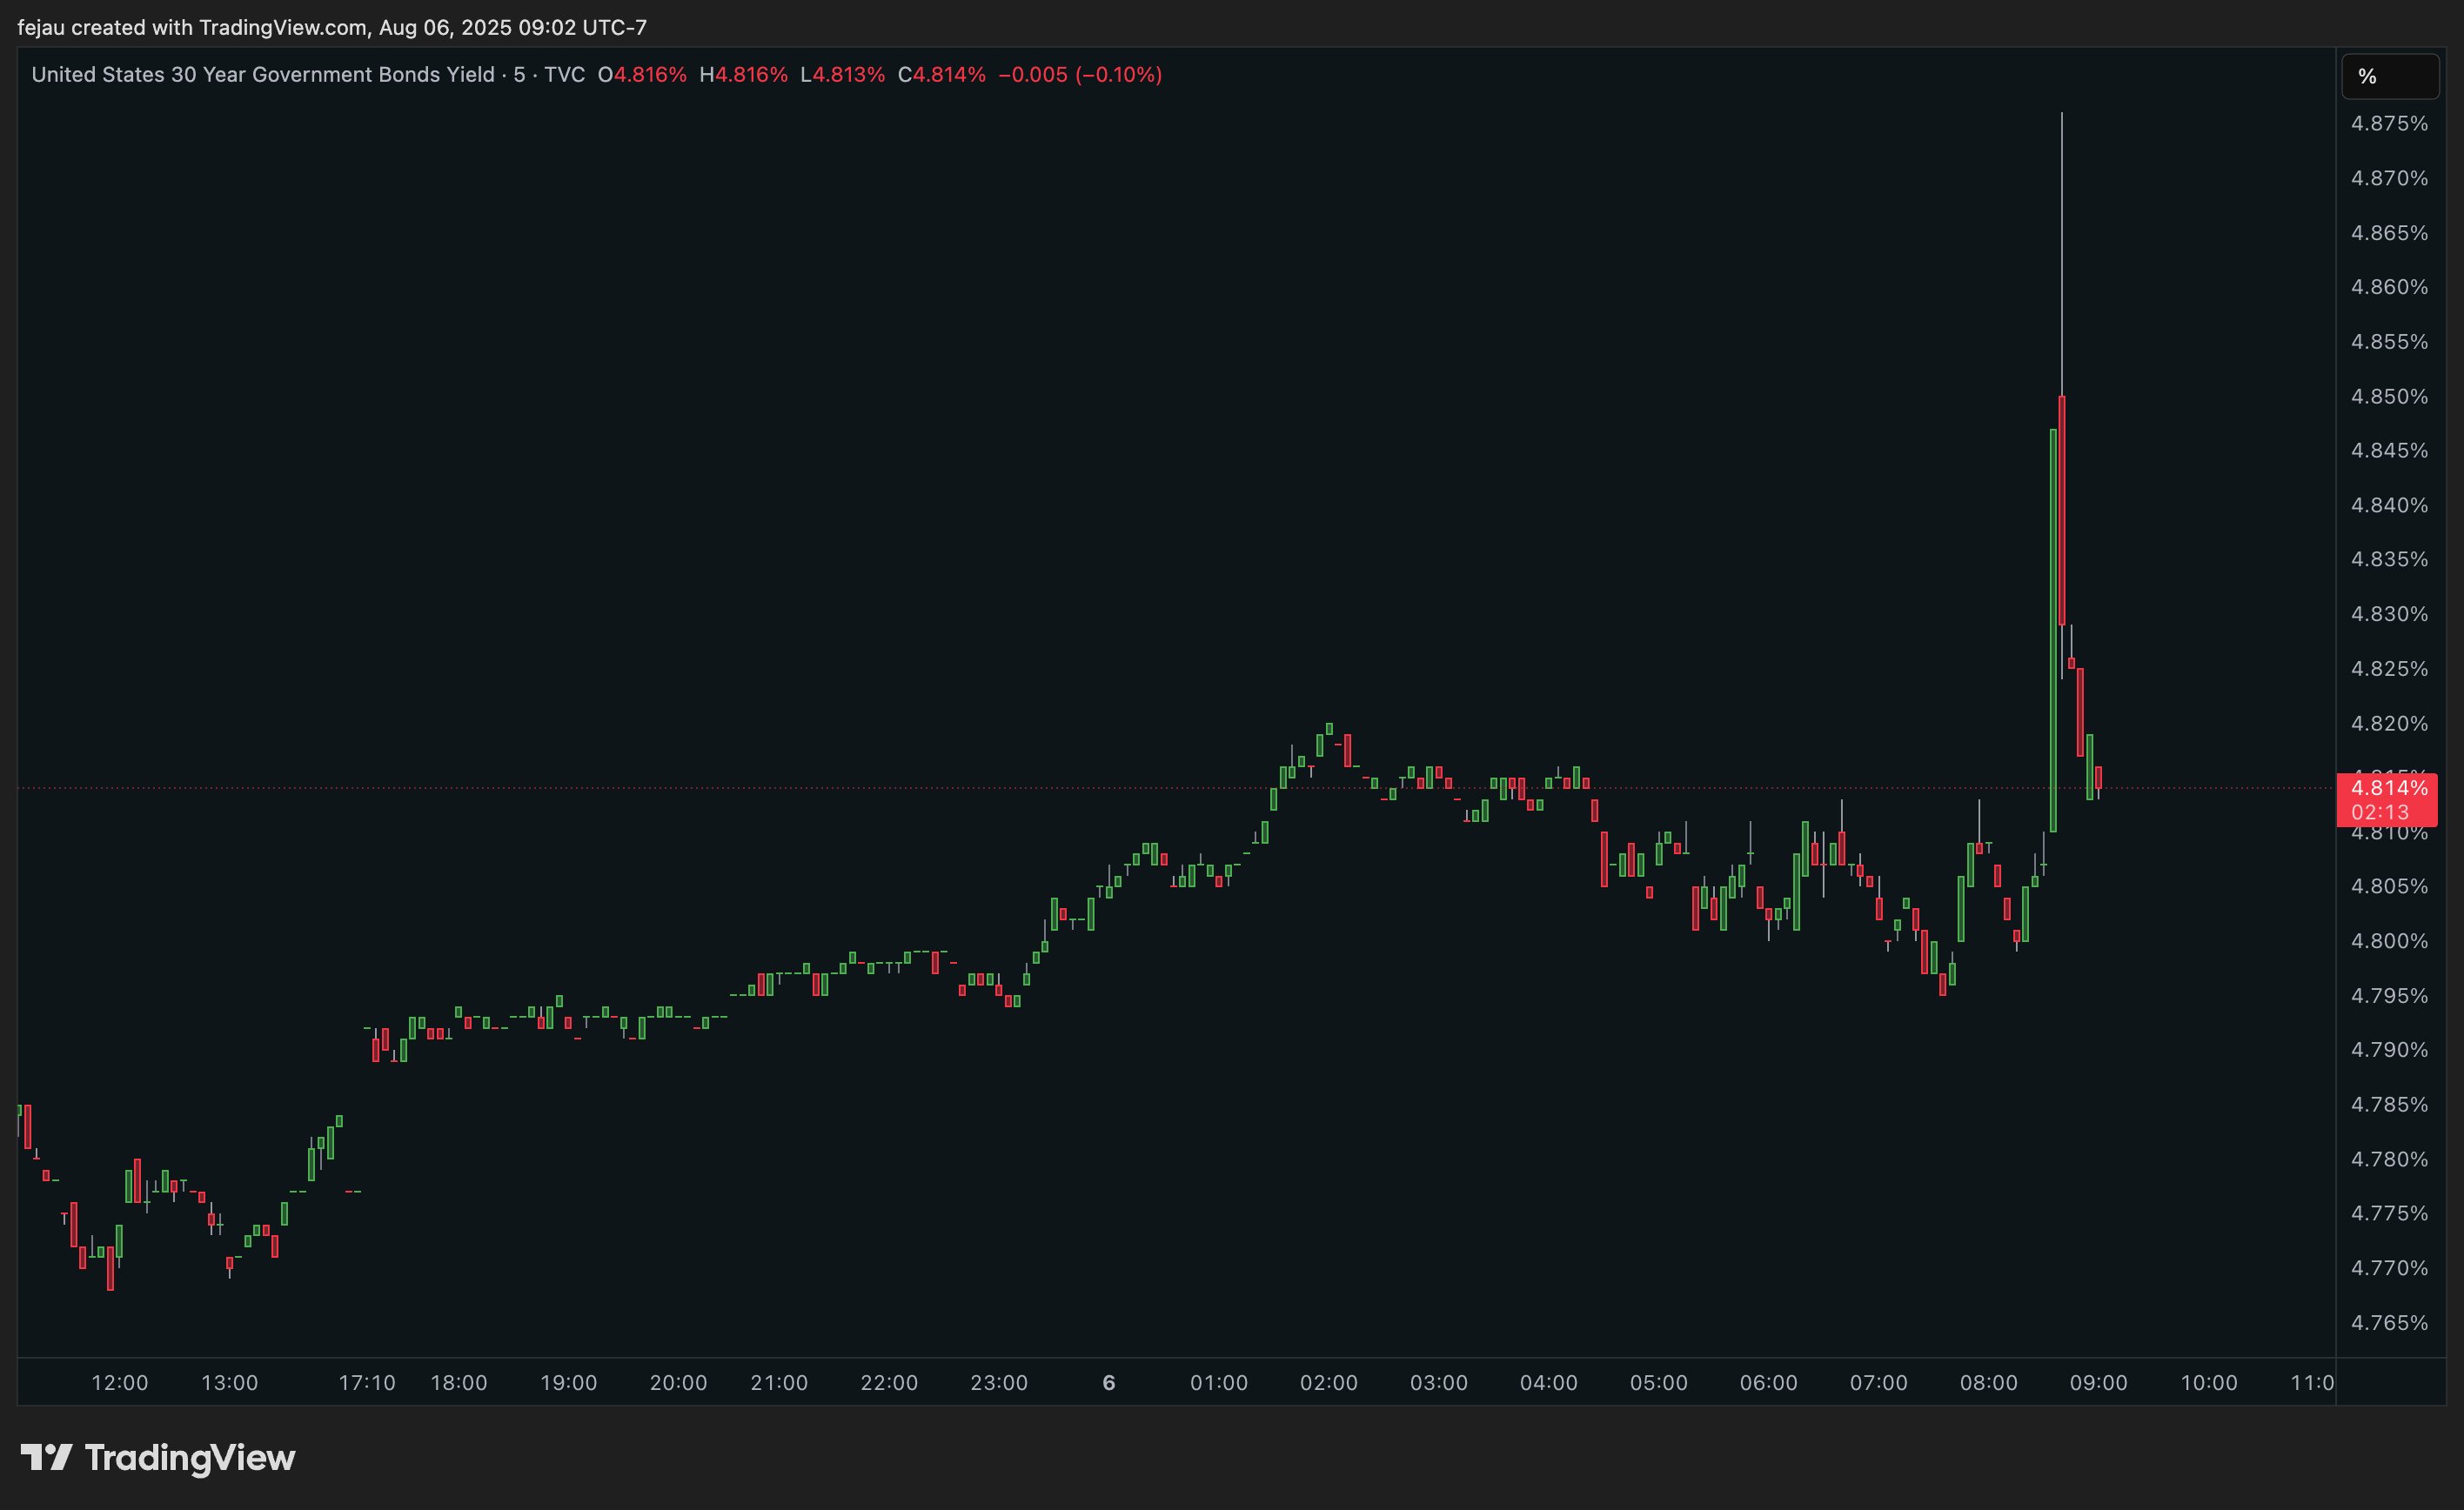
Task: Click the 07:00 time axis label
Action: pyautogui.click(x=1879, y=1383)
